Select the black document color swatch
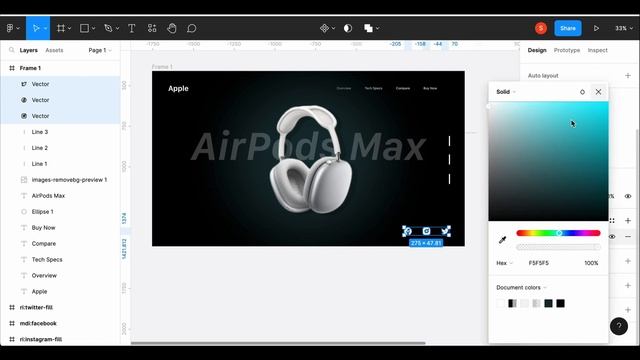The width and height of the screenshot is (640, 360). click(x=560, y=303)
